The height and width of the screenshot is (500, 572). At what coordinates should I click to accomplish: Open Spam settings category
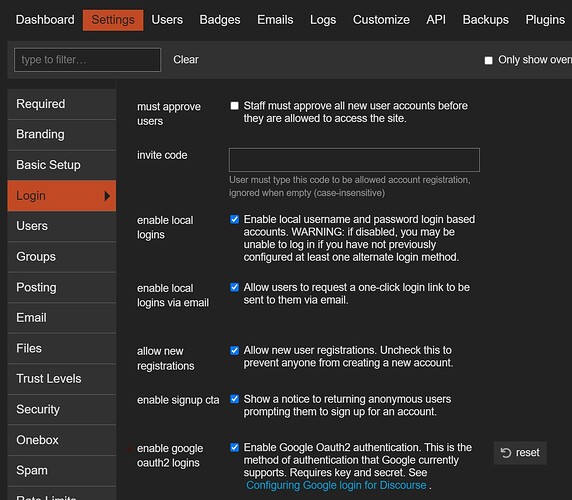(x=62, y=470)
